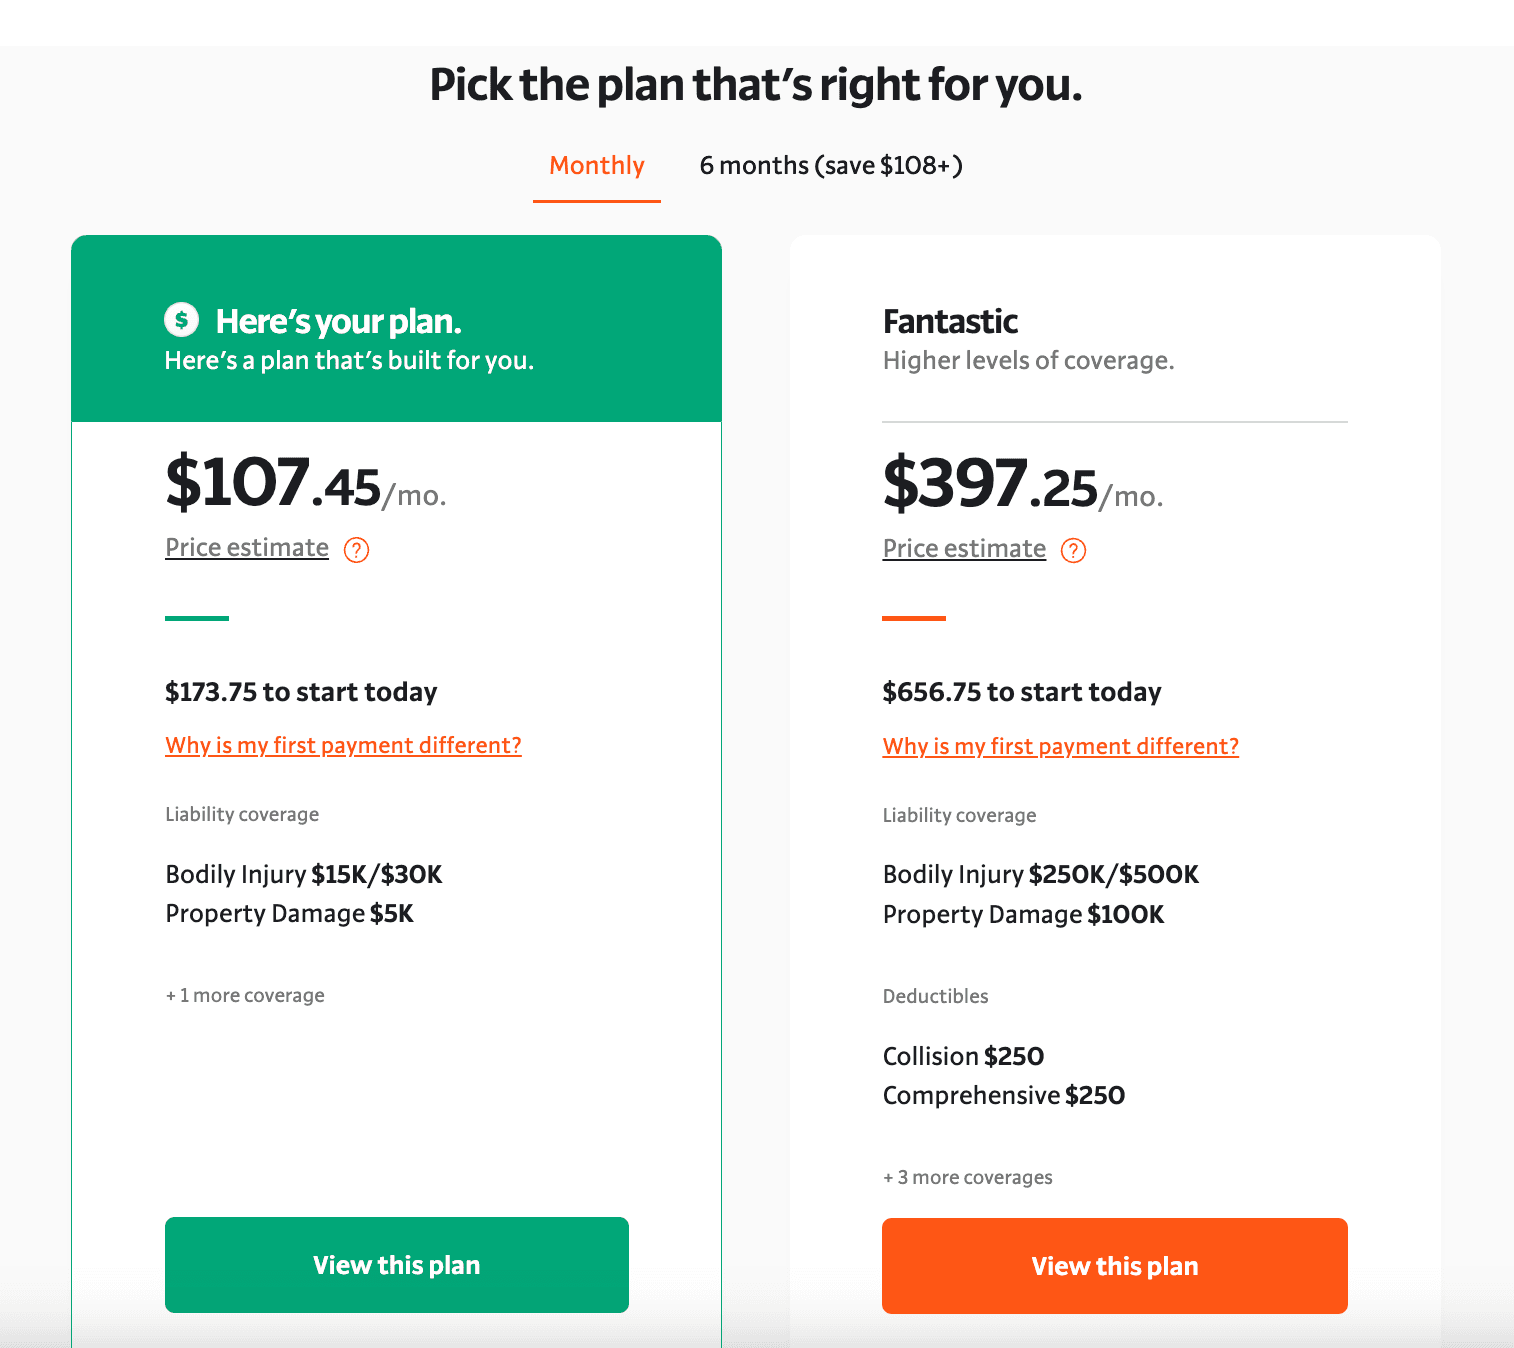Click the $107.45/mo. price amount
This screenshot has width=1514, height=1348.
(x=305, y=484)
